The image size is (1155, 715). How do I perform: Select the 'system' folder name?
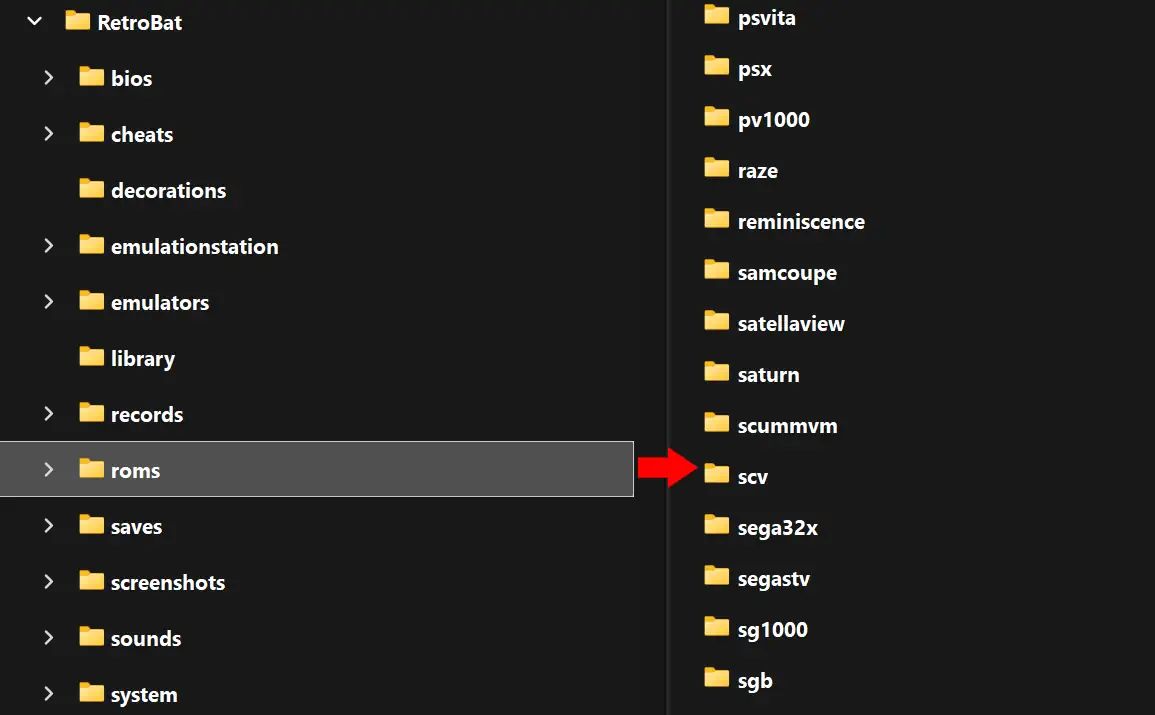click(x=144, y=695)
